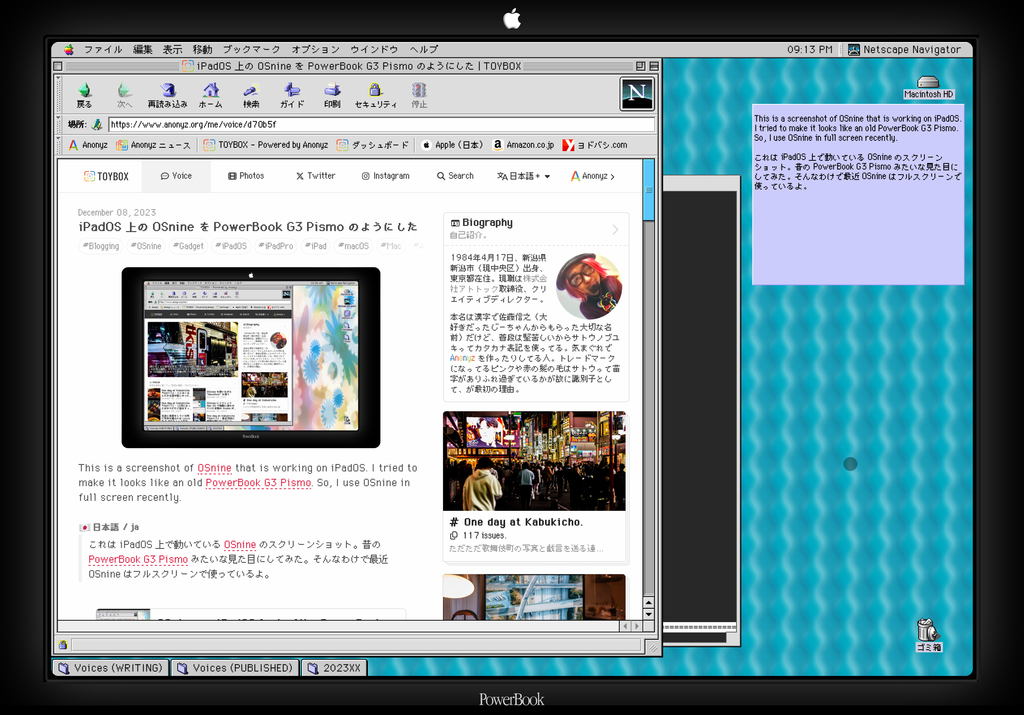The width and height of the screenshot is (1024, 715).
Task: Click the #Blogging tag
Action: (101, 246)
